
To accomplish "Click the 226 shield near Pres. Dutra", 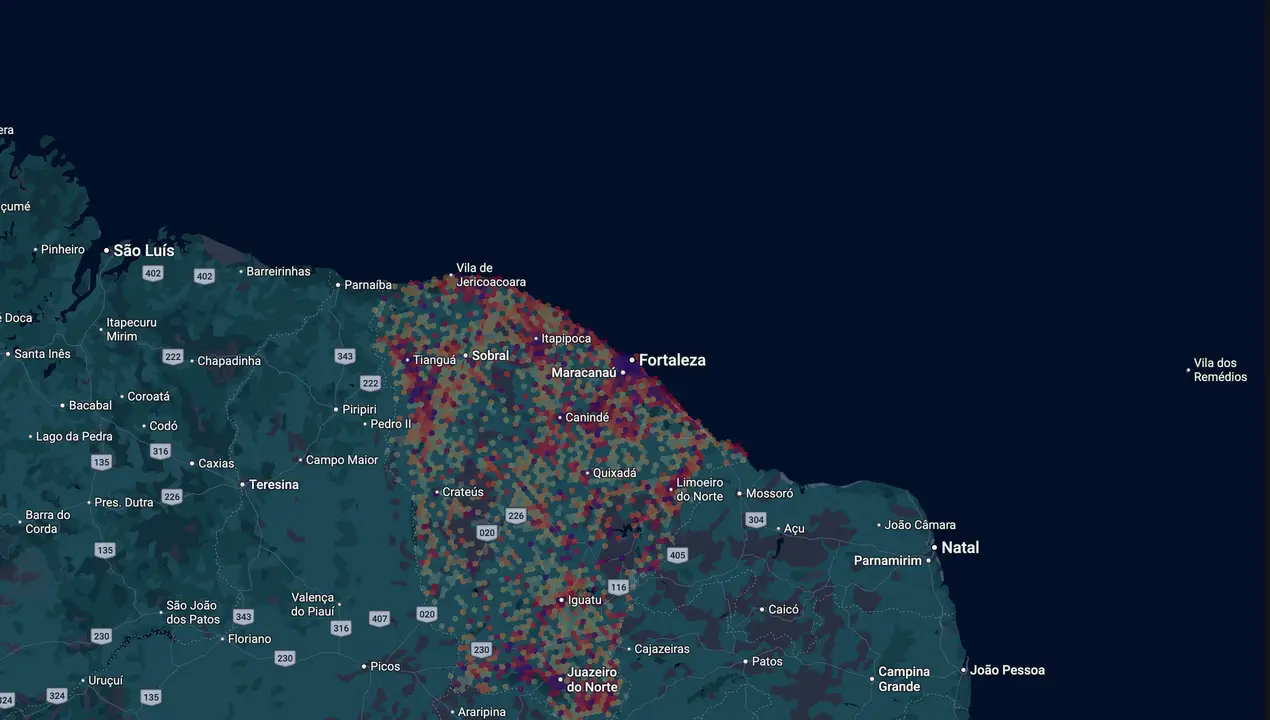I will coord(172,497).
